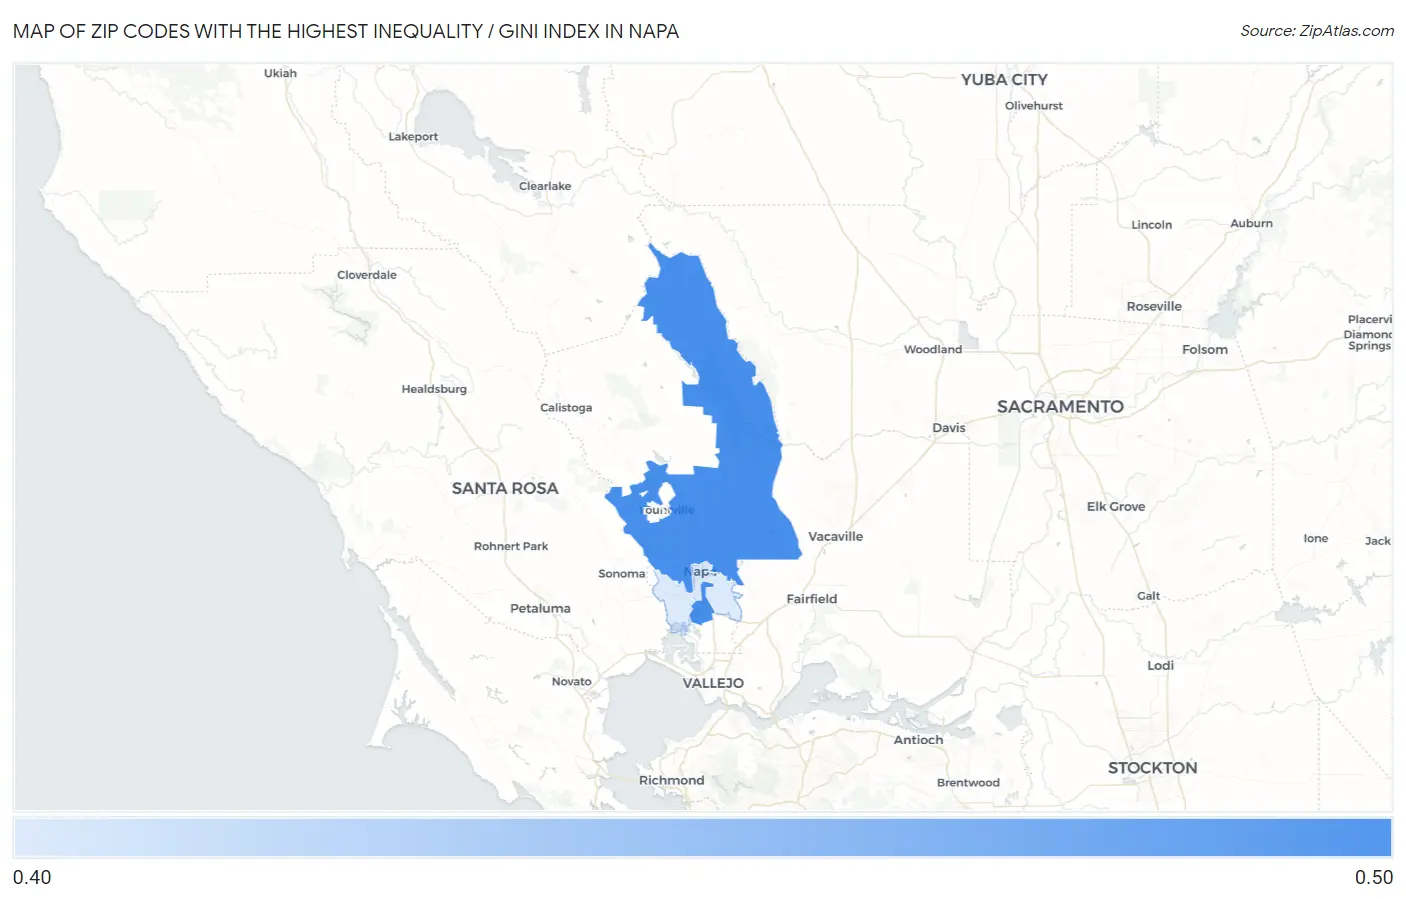Viewport: 1406px width, 899px height.
Task: Click the Ukiah label on map
Action: [280, 73]
